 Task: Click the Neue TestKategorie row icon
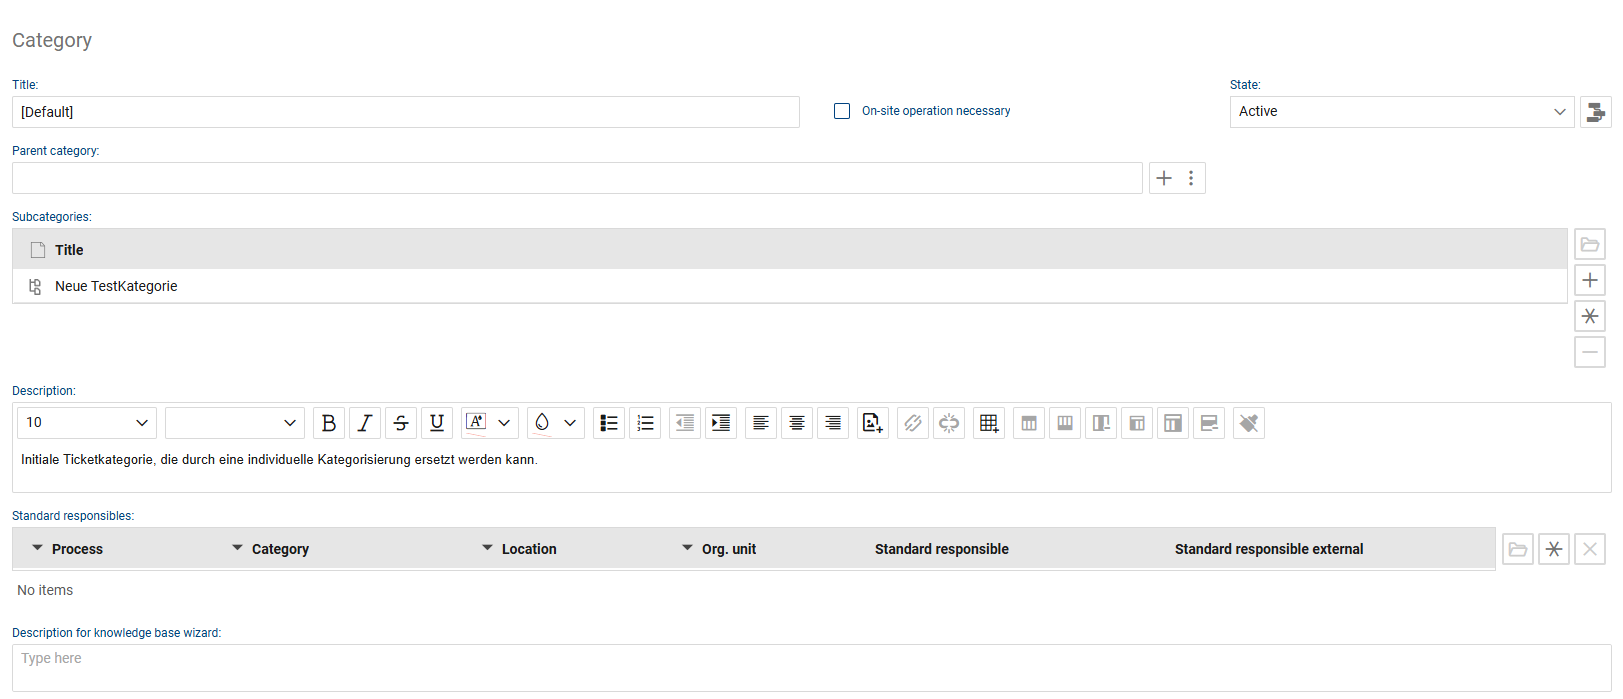click(x=35, y=287)
